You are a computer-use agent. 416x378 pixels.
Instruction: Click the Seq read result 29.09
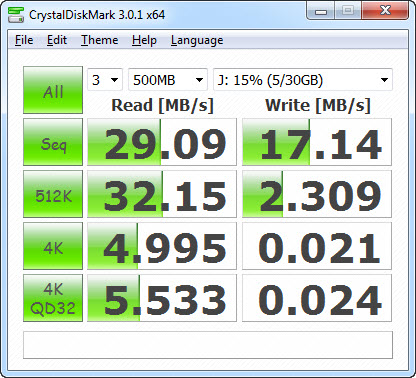[x=162, y=142]
